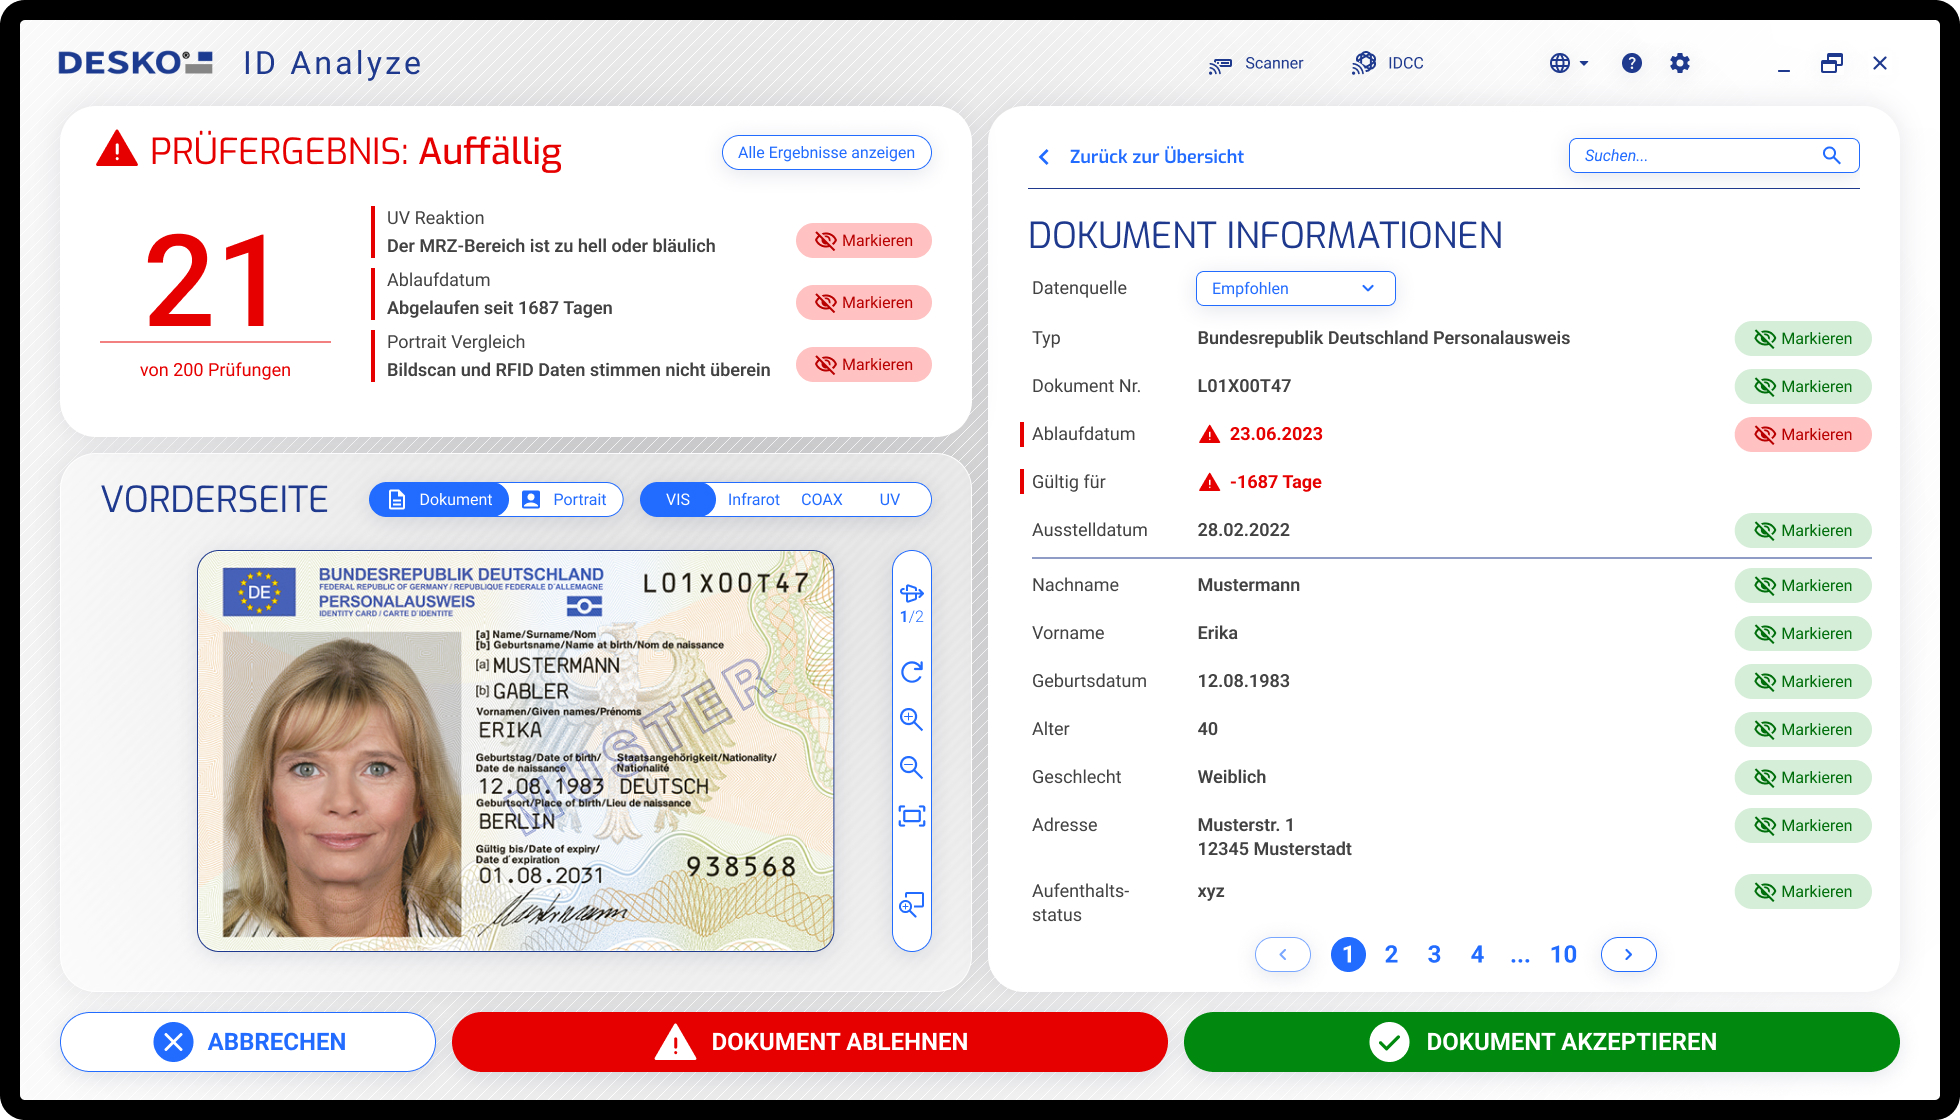This screenshot has width=1960, height=1120.
Task: Toggle Markieren for UV Reaktion result
Action: click(x=863, y=241)
